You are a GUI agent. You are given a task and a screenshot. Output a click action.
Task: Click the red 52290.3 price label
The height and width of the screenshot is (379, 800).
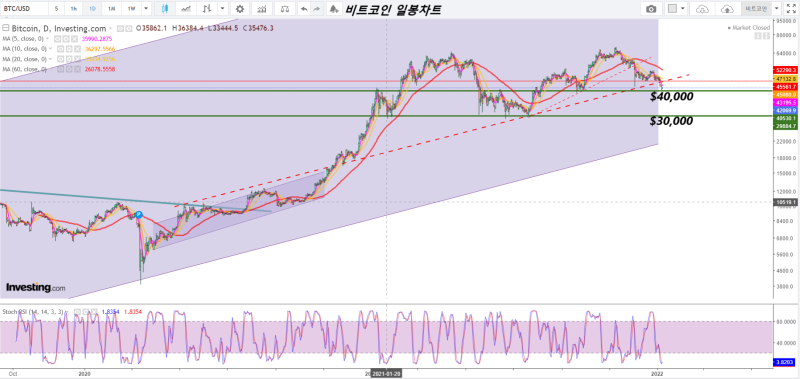pos(786,69)
